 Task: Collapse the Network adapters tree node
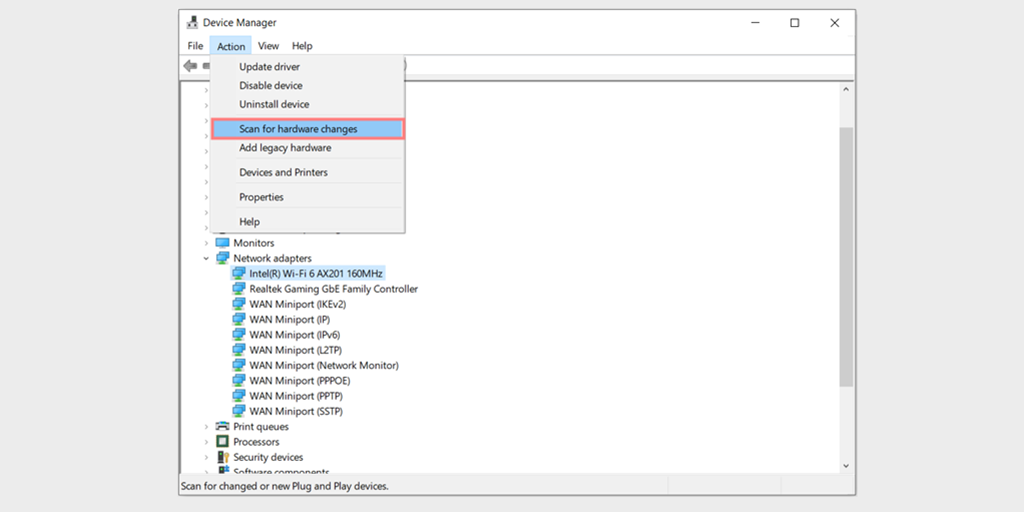tap(206, 258)
